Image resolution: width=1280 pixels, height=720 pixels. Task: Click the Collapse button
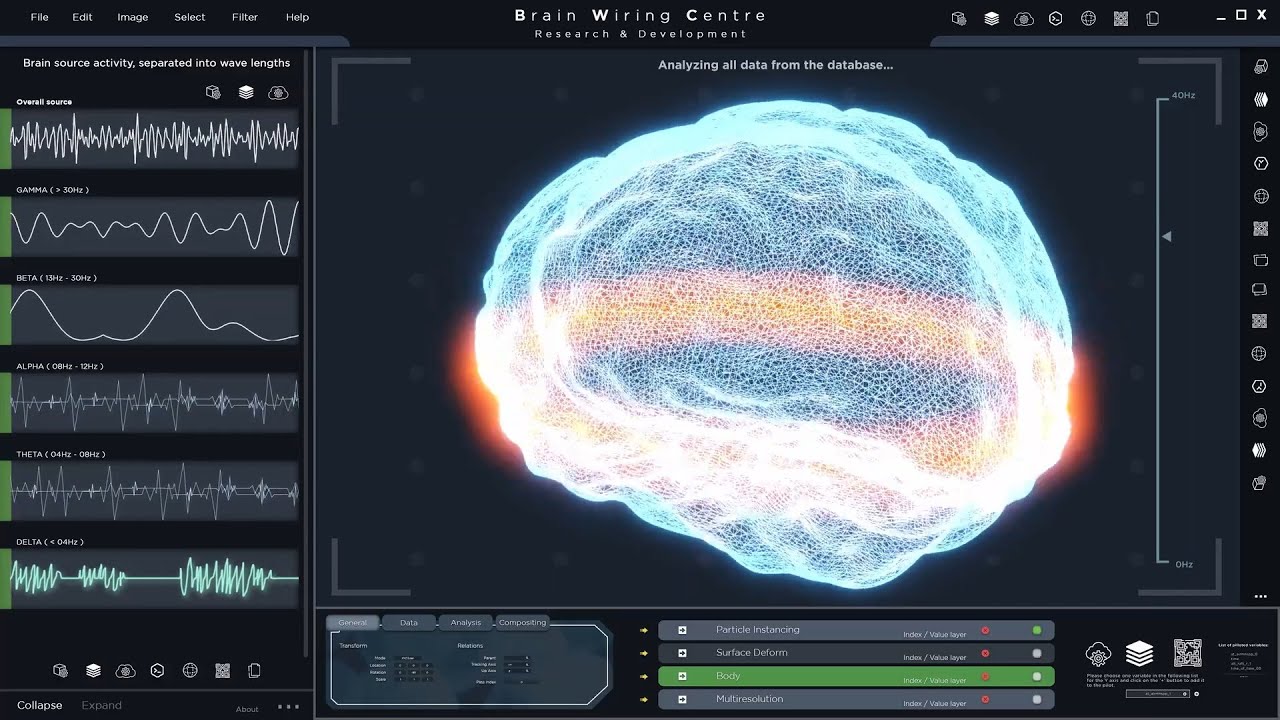pos(40,705)
